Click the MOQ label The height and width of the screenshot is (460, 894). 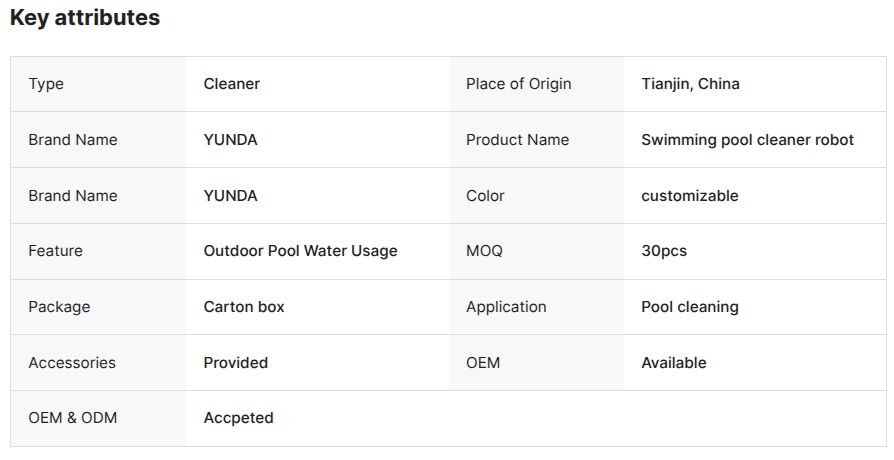(484, 251)
